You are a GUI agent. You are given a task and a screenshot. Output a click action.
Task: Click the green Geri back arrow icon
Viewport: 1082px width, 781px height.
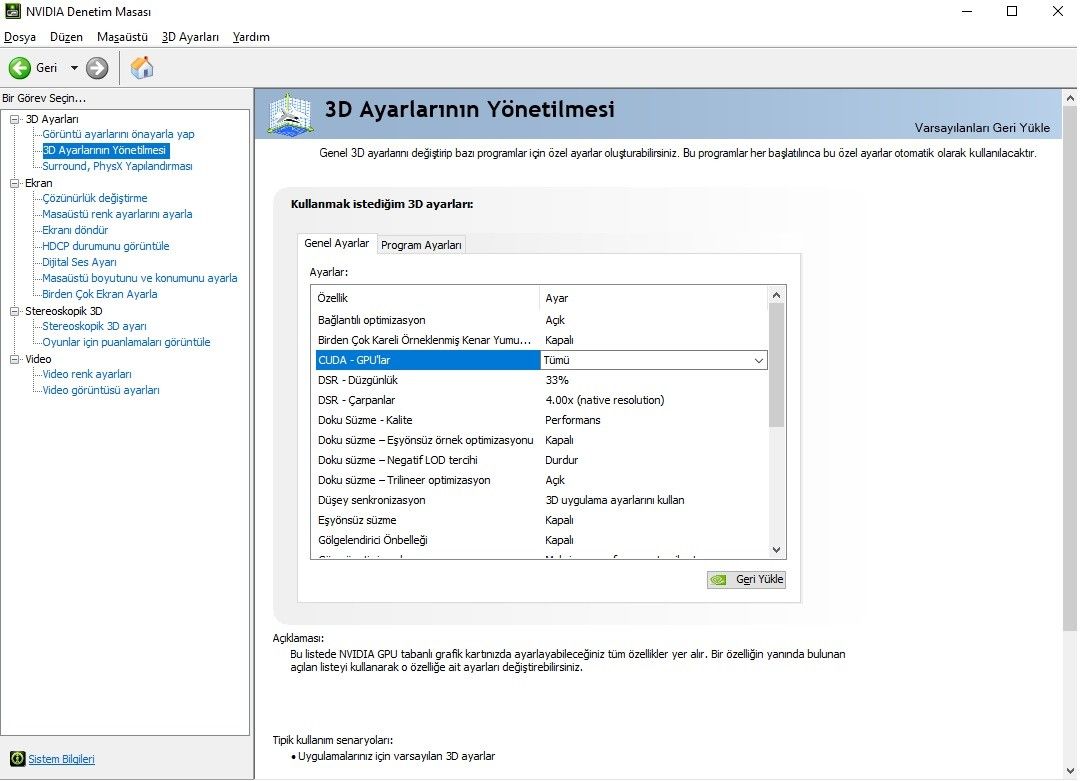(x=19, y=68)
